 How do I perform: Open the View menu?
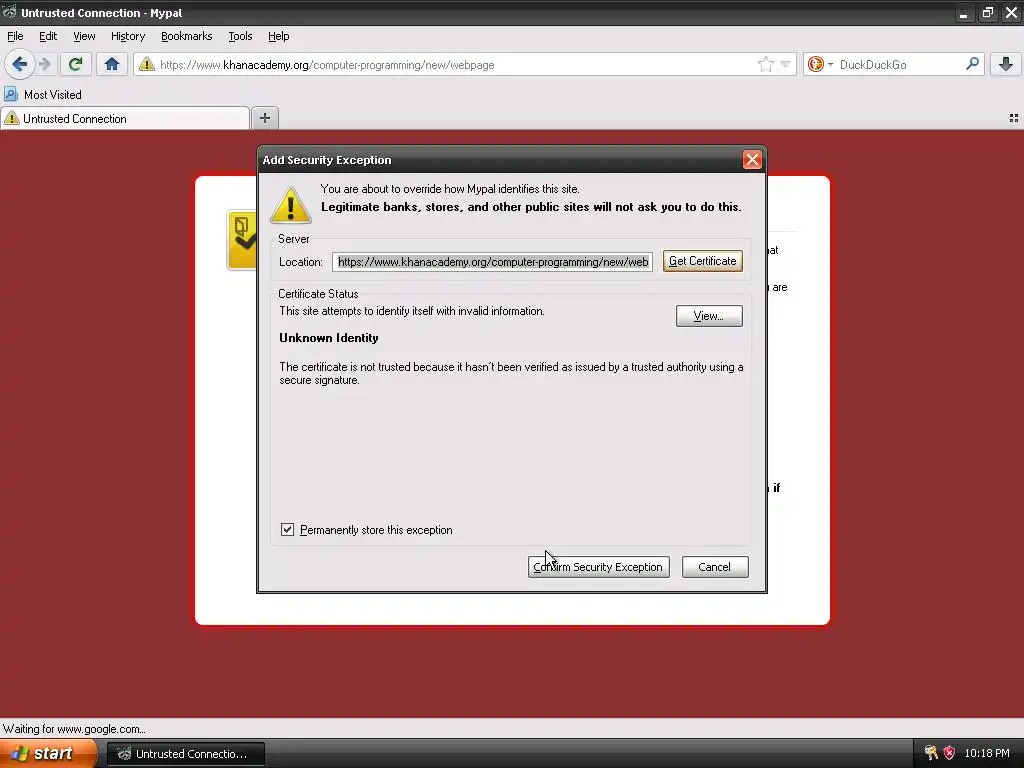coord(84,37)
